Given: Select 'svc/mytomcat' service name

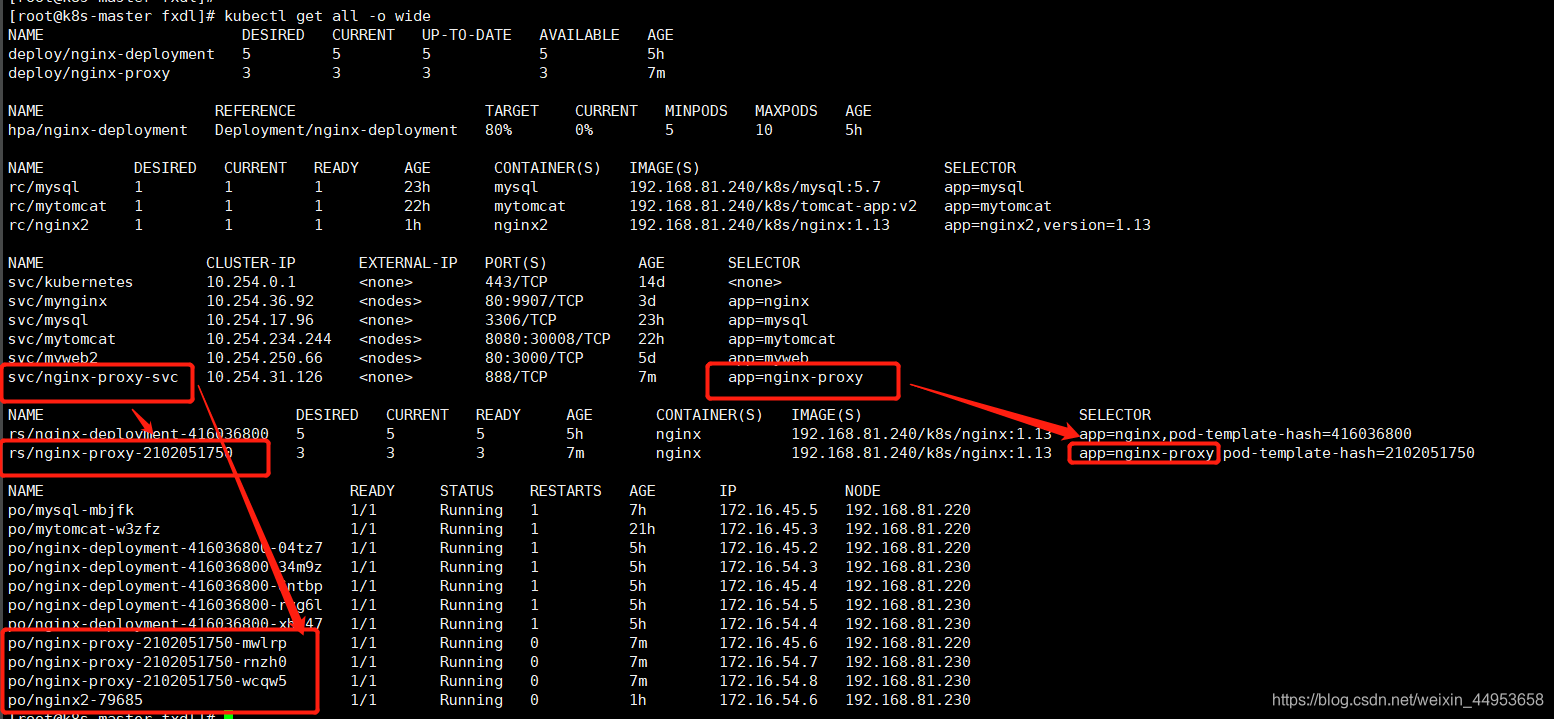Looking at the screenshot, I should tap(62, 339).
